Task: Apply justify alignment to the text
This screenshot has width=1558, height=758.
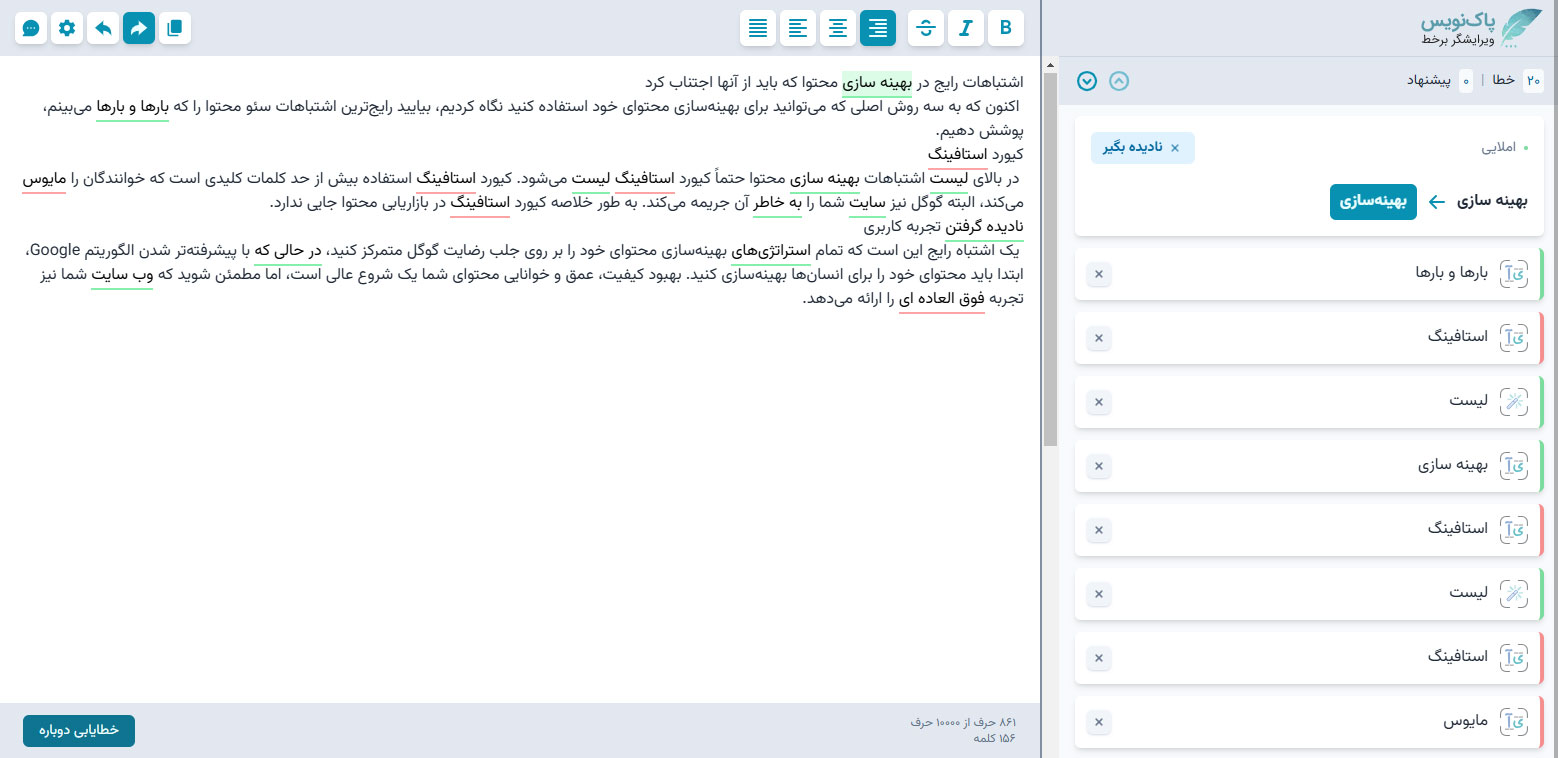Action: coord(758,28)
